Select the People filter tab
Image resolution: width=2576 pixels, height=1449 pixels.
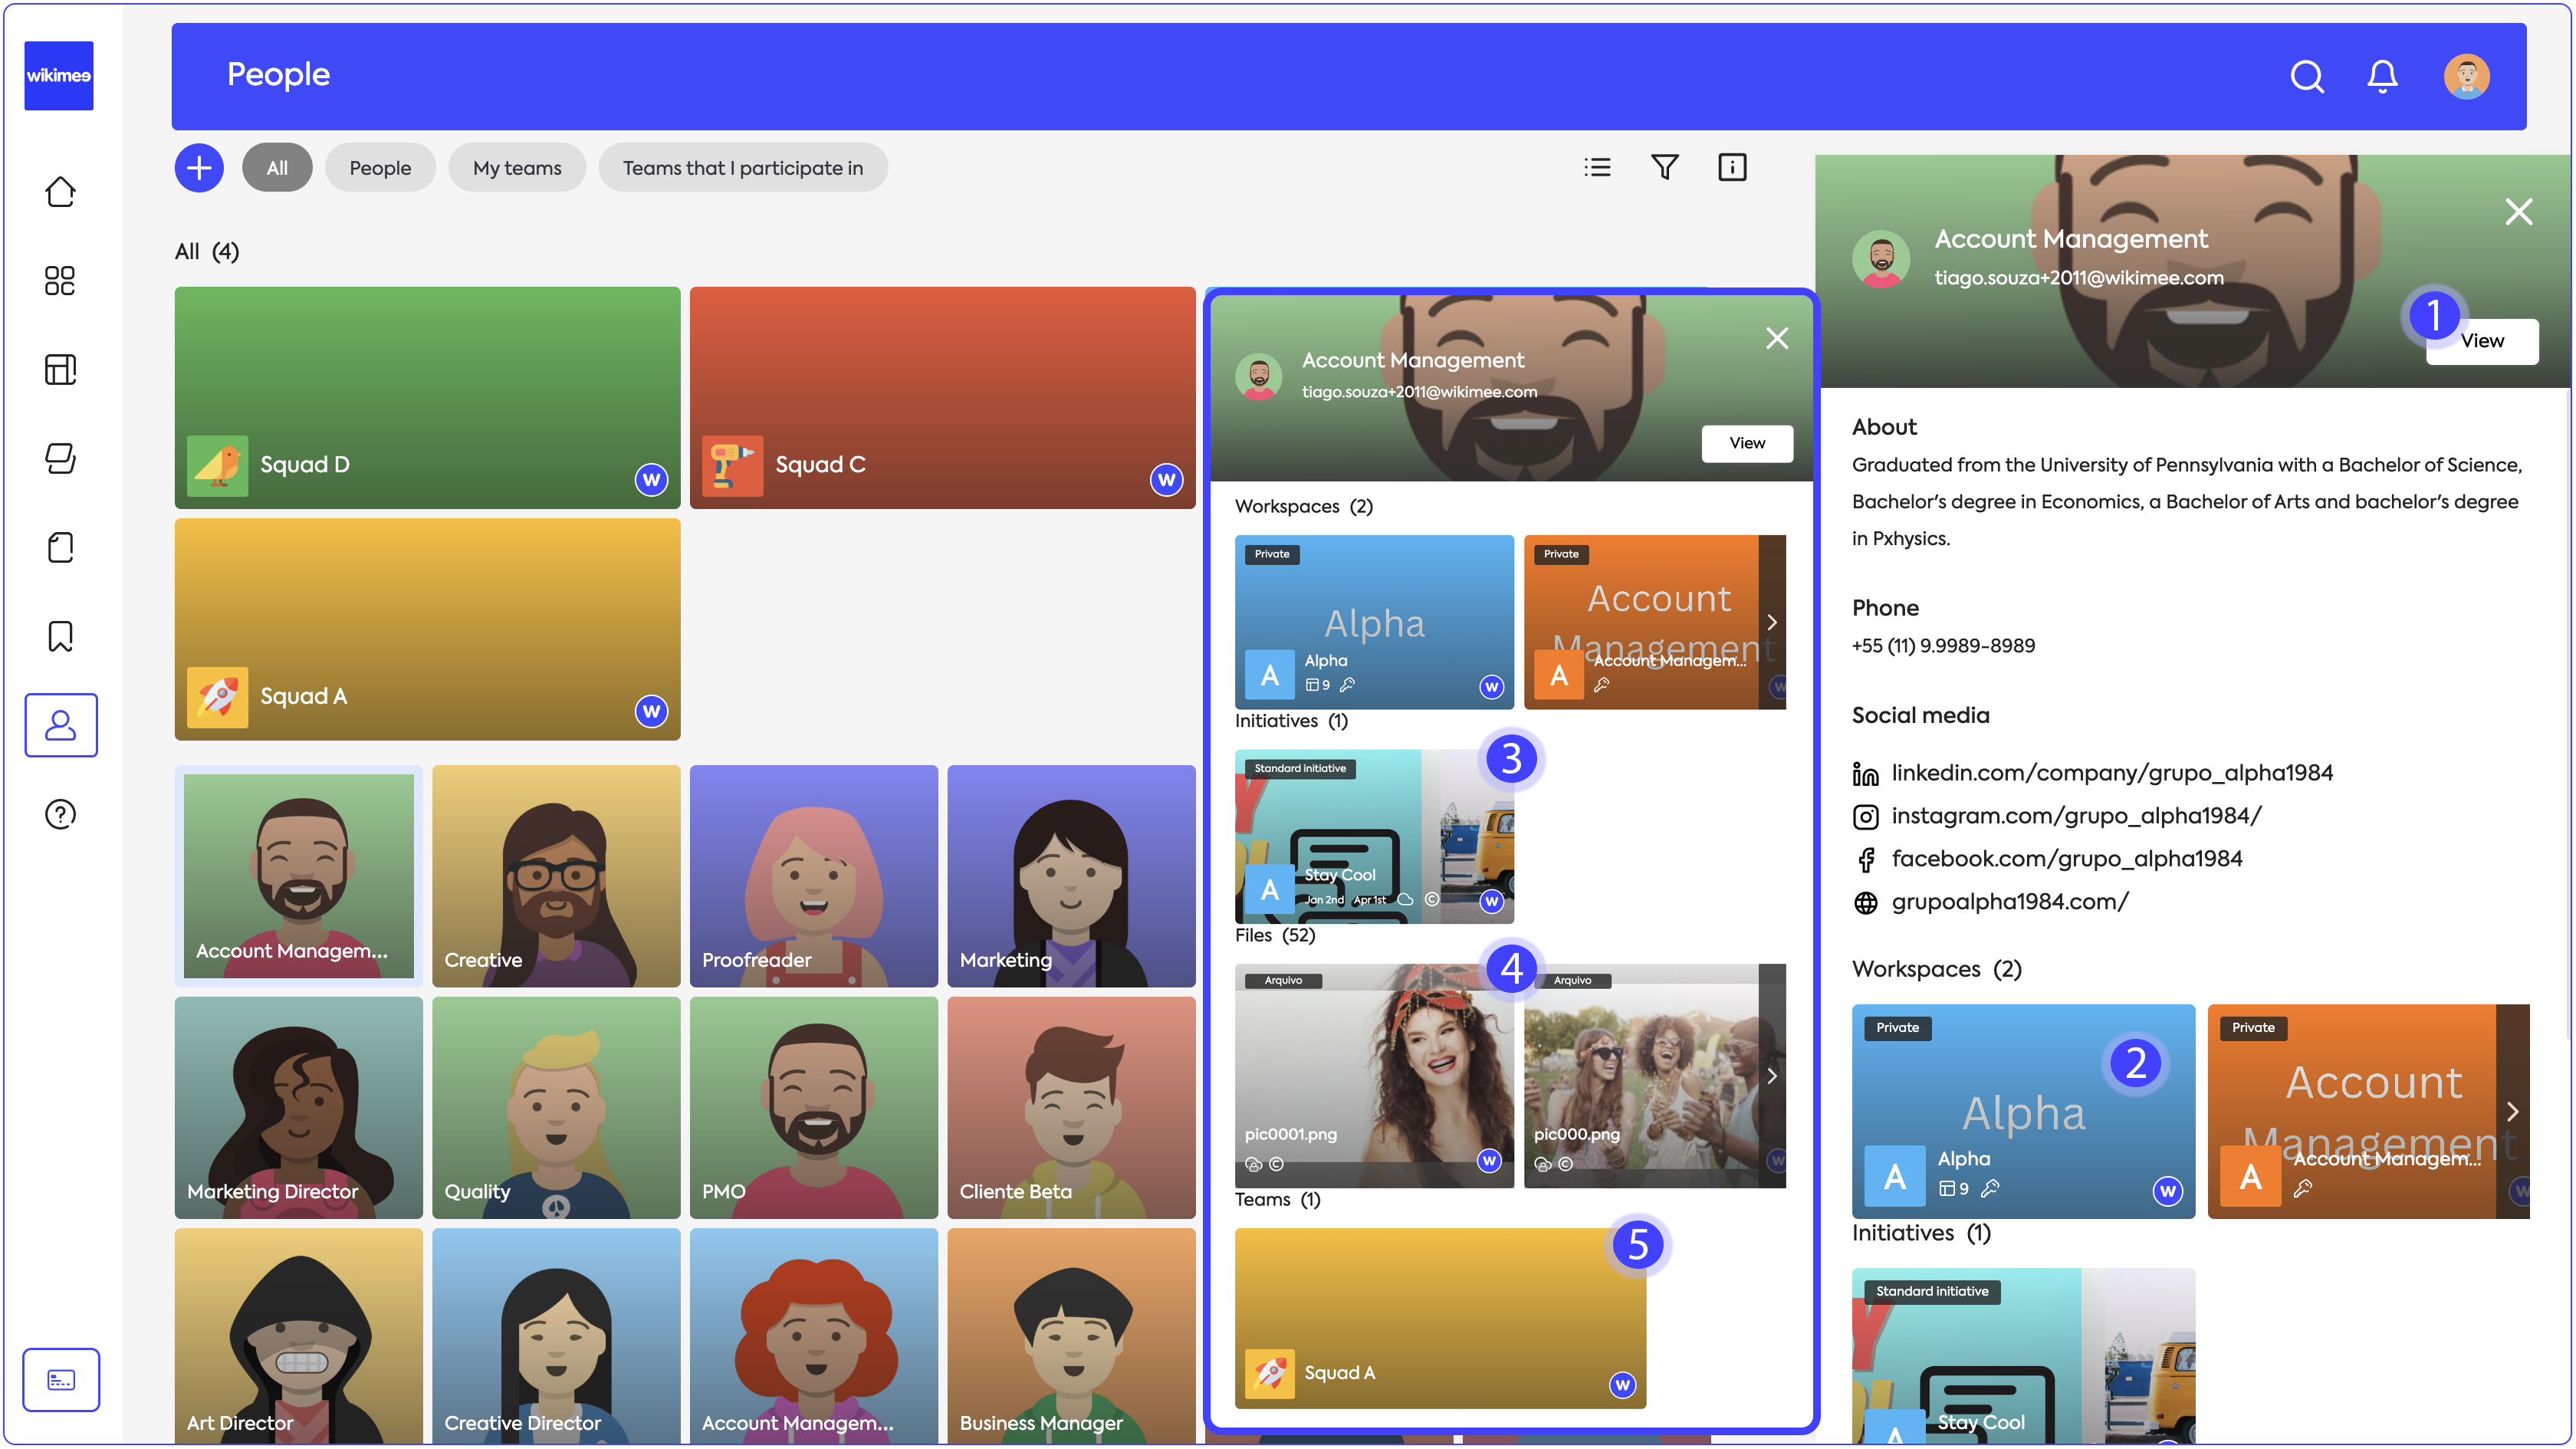click(x=380, y=168)
